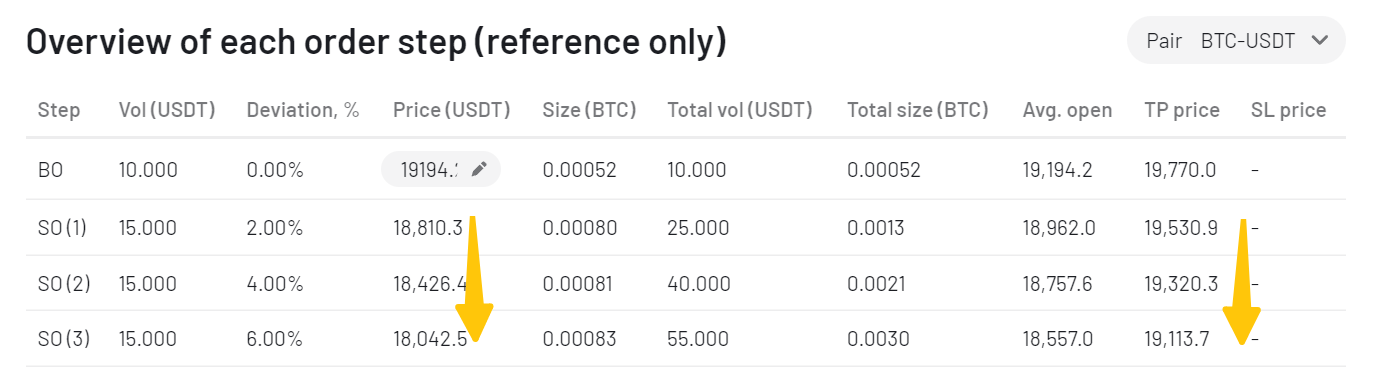
Task: Click the pencil edit icon in BO price
Action: coord(479,170)
